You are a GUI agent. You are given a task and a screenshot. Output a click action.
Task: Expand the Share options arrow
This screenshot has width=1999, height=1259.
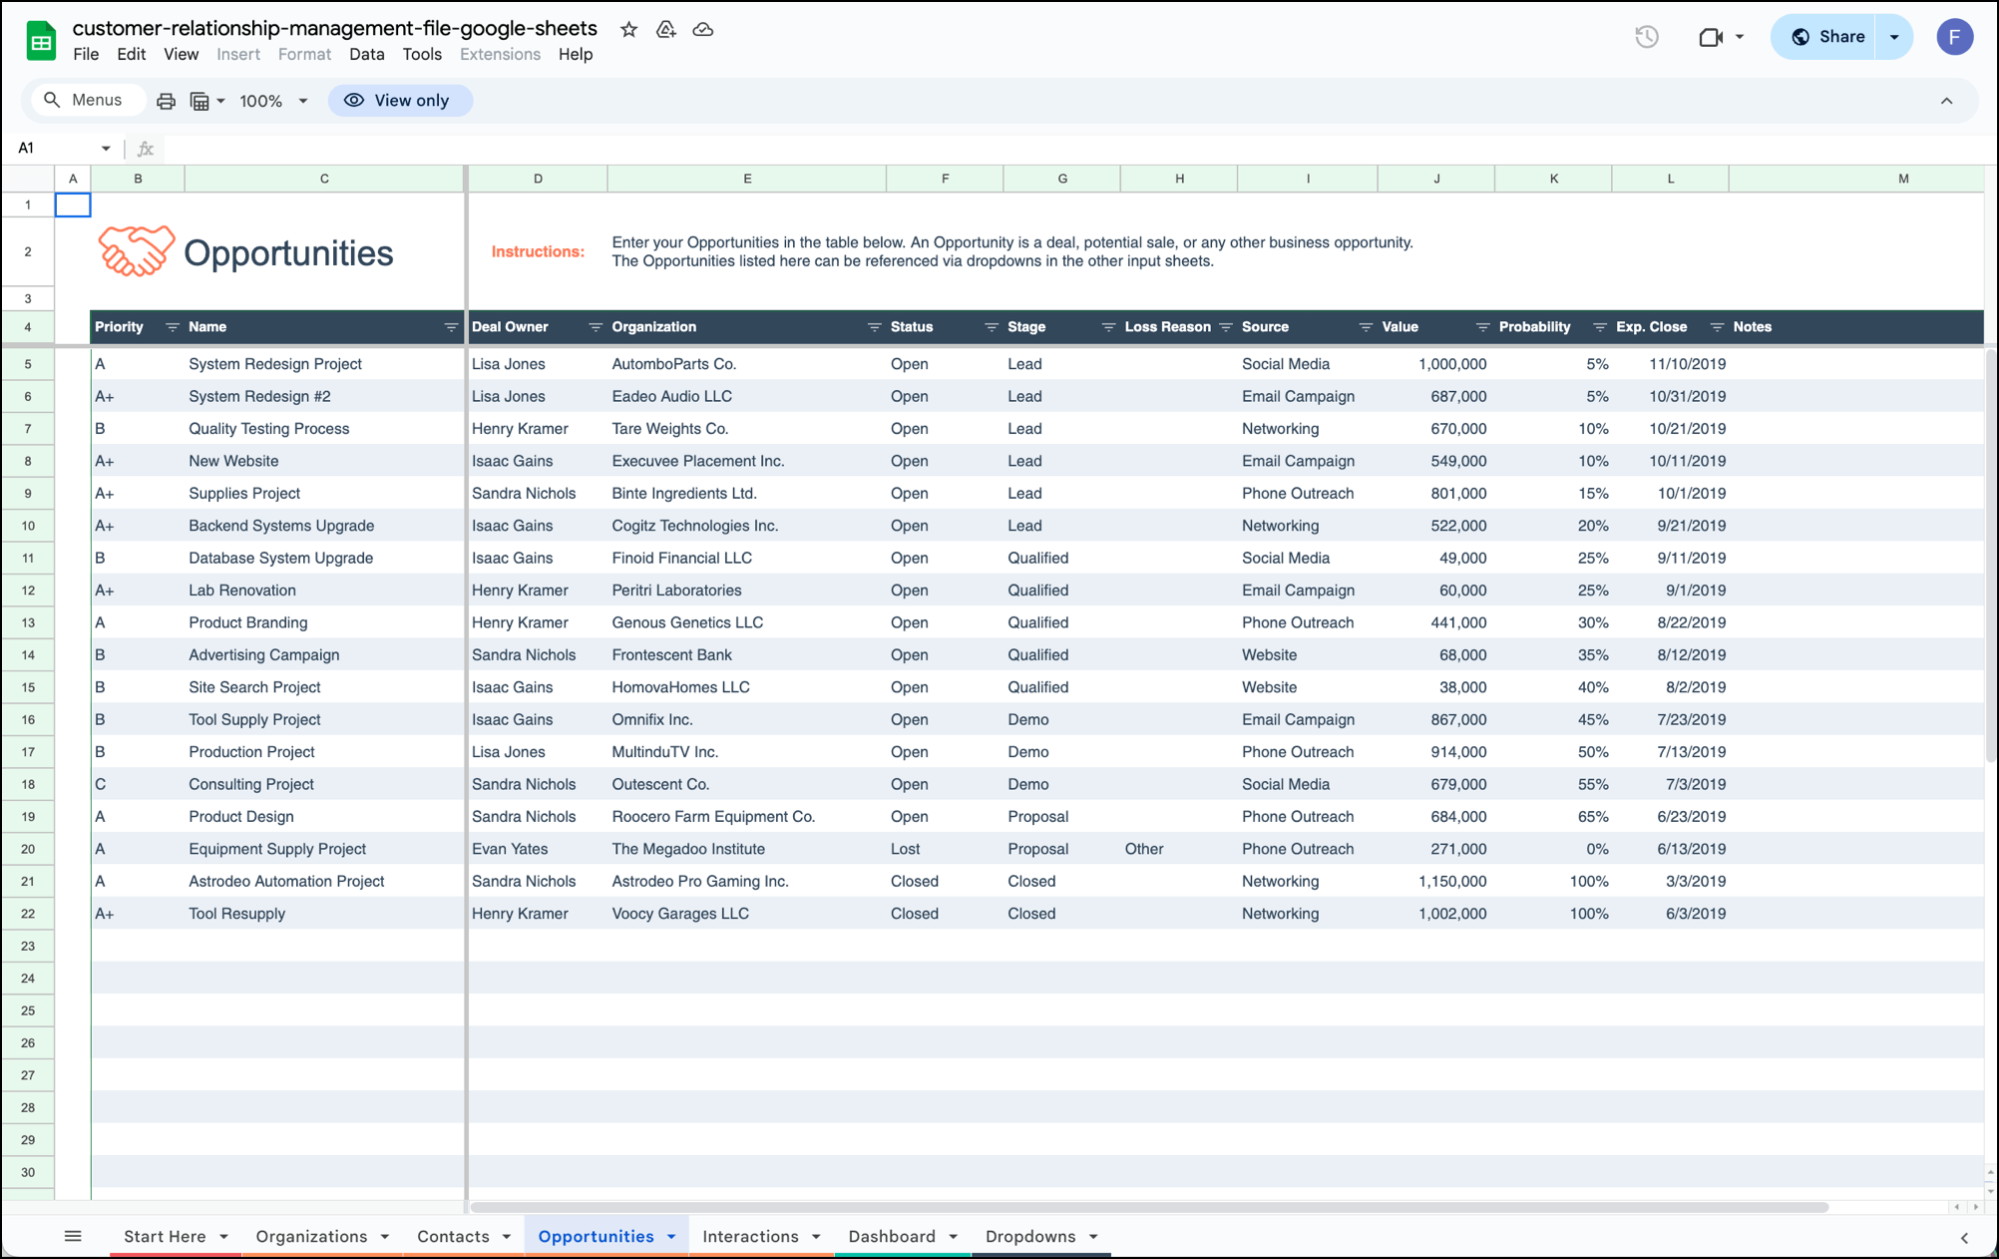click(x=1894, y=37)
